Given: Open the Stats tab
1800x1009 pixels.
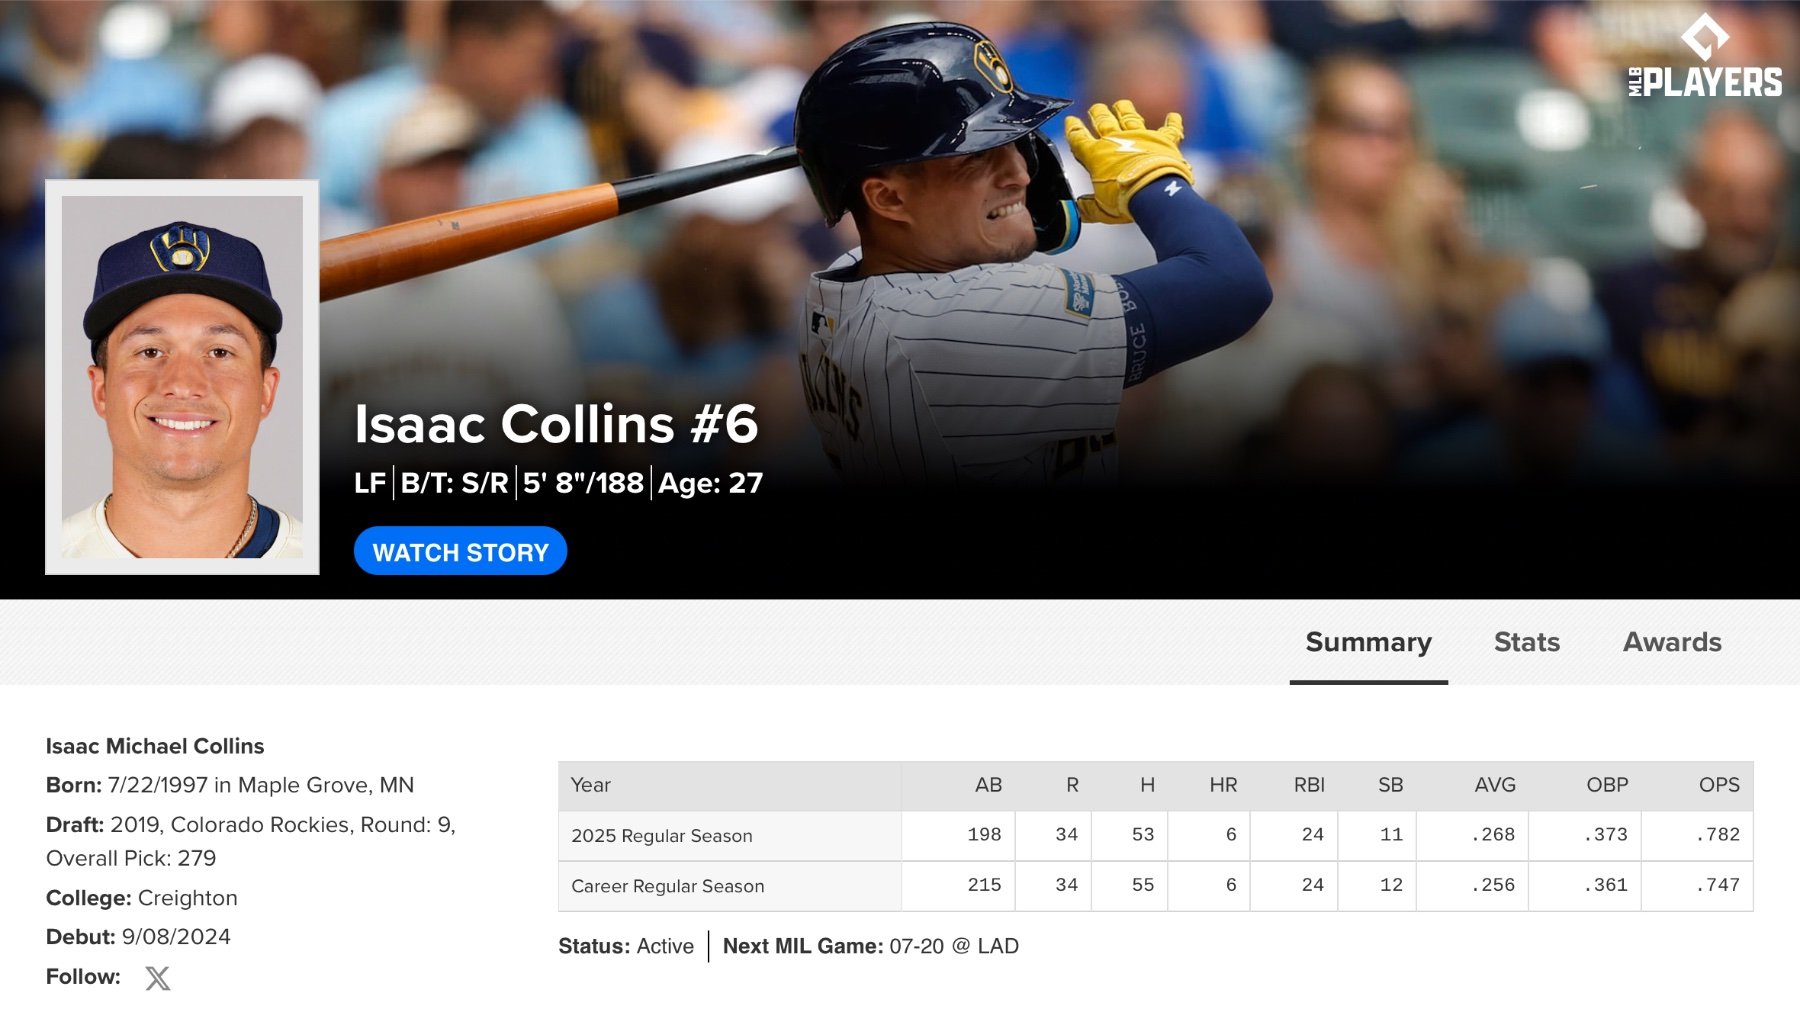Looking at the screenshot, I should [1526, 642].
